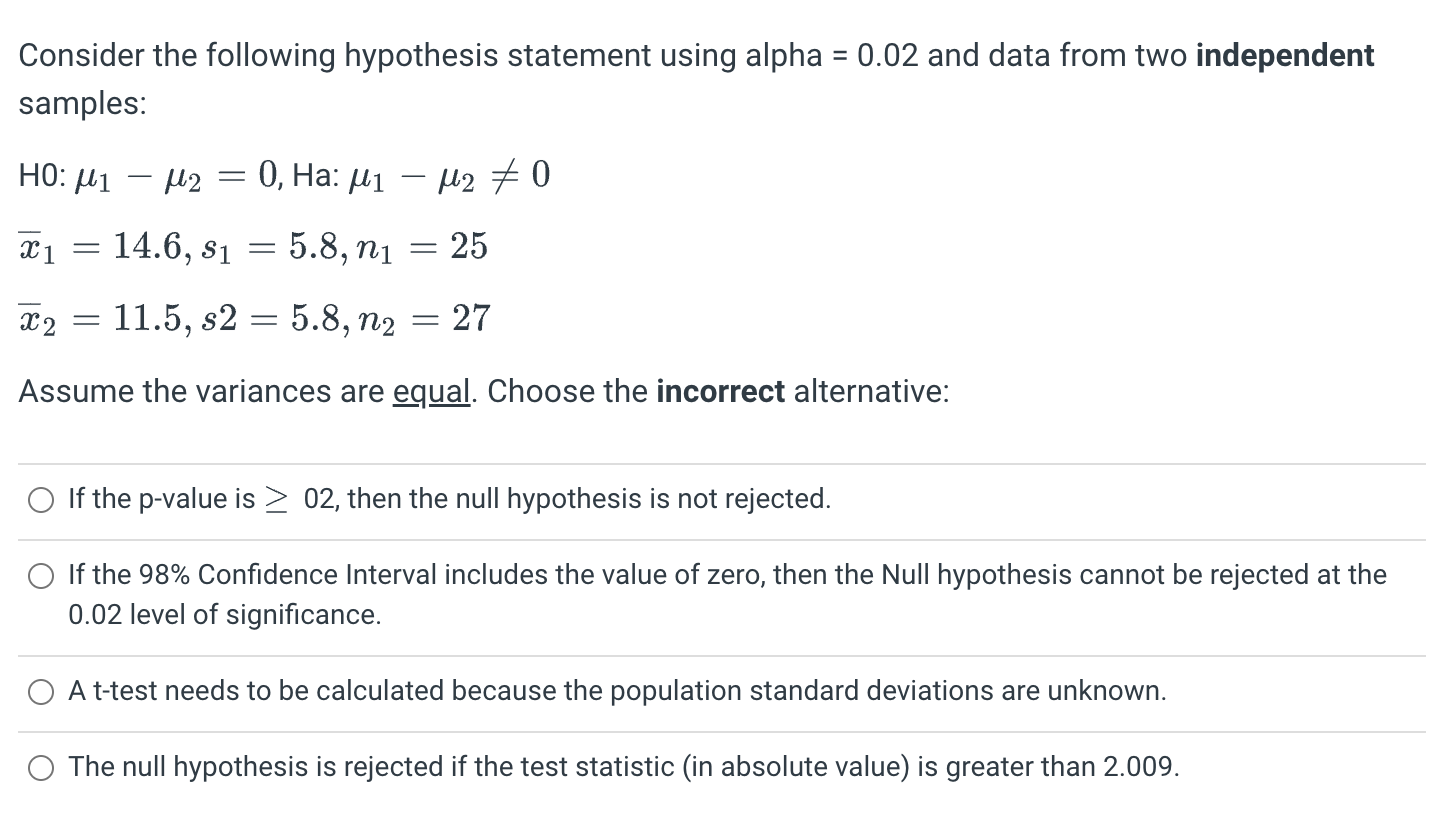Choose the 98% Confidence Interval answer option
This screenshot has height=836, width=1438.
pos(41,576)
